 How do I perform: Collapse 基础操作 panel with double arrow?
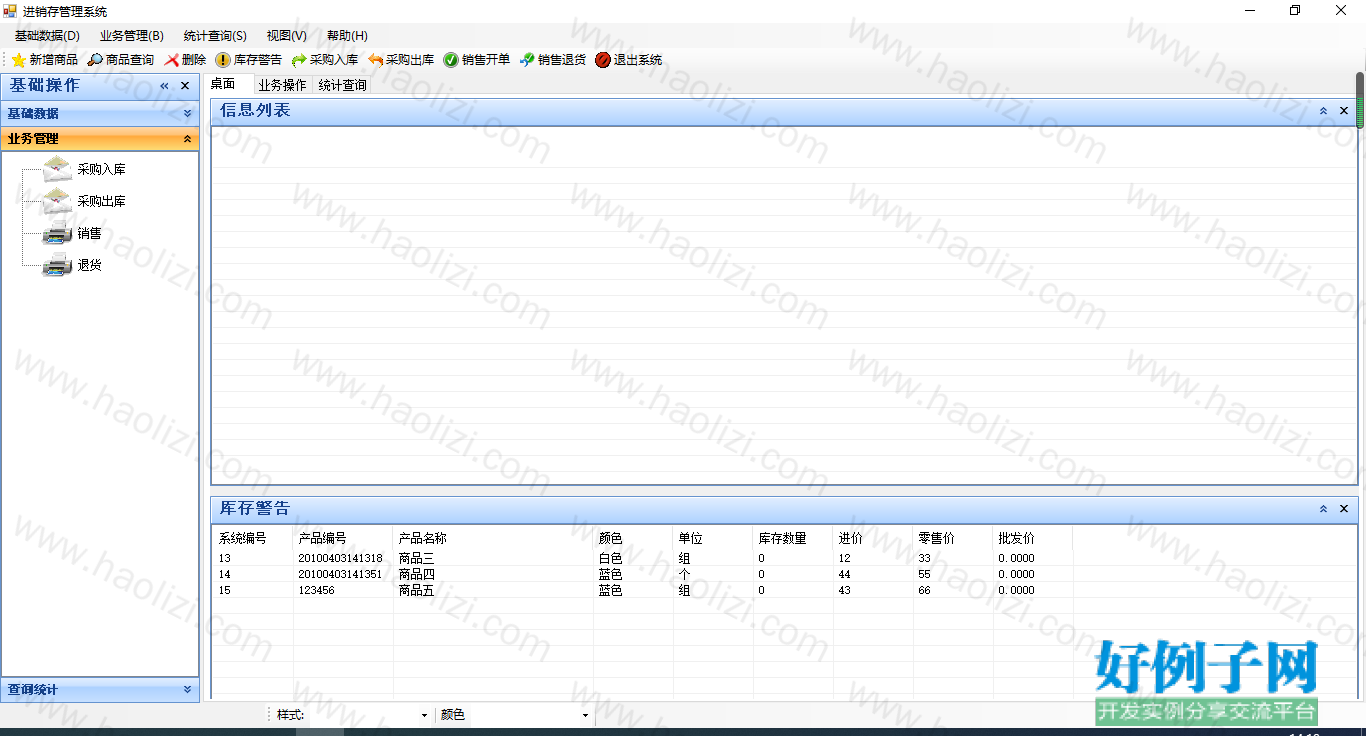pyautogui.click(x=165, y=86)
